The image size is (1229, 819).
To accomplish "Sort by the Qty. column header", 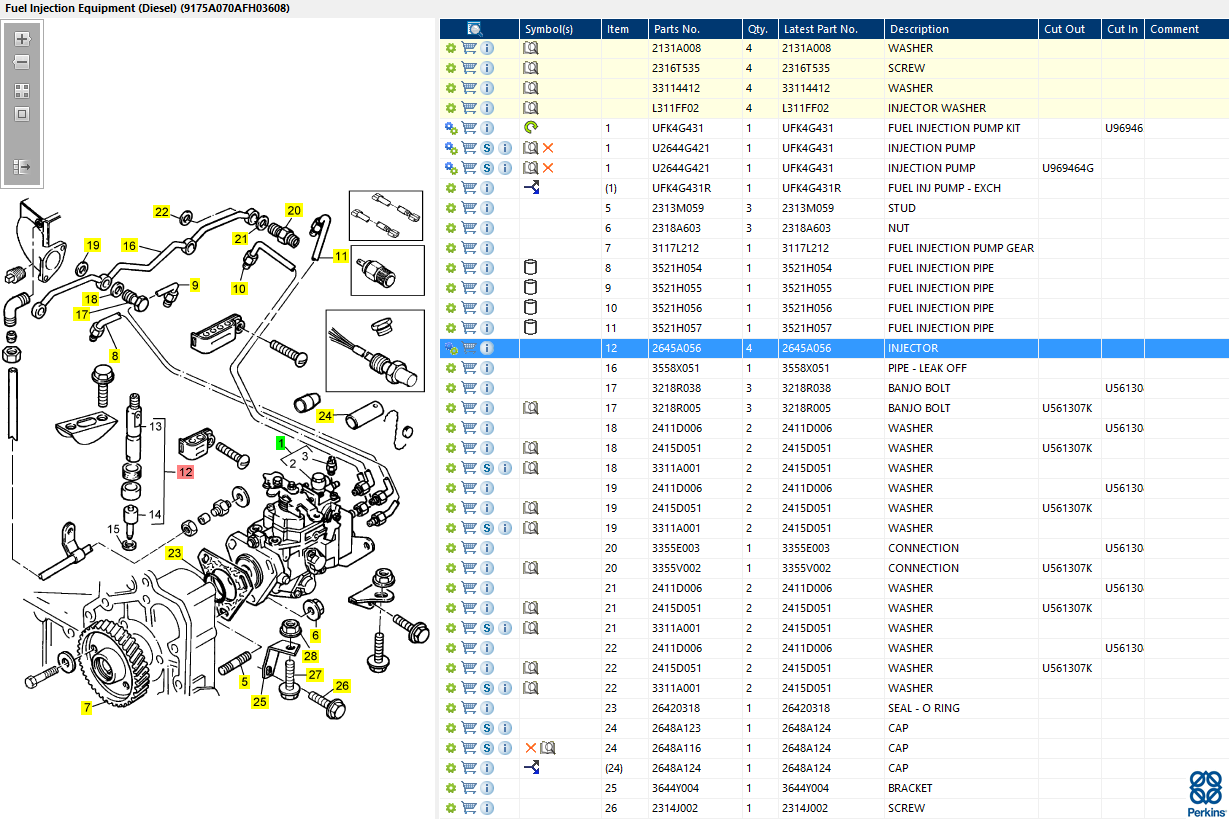I will 760,29.
